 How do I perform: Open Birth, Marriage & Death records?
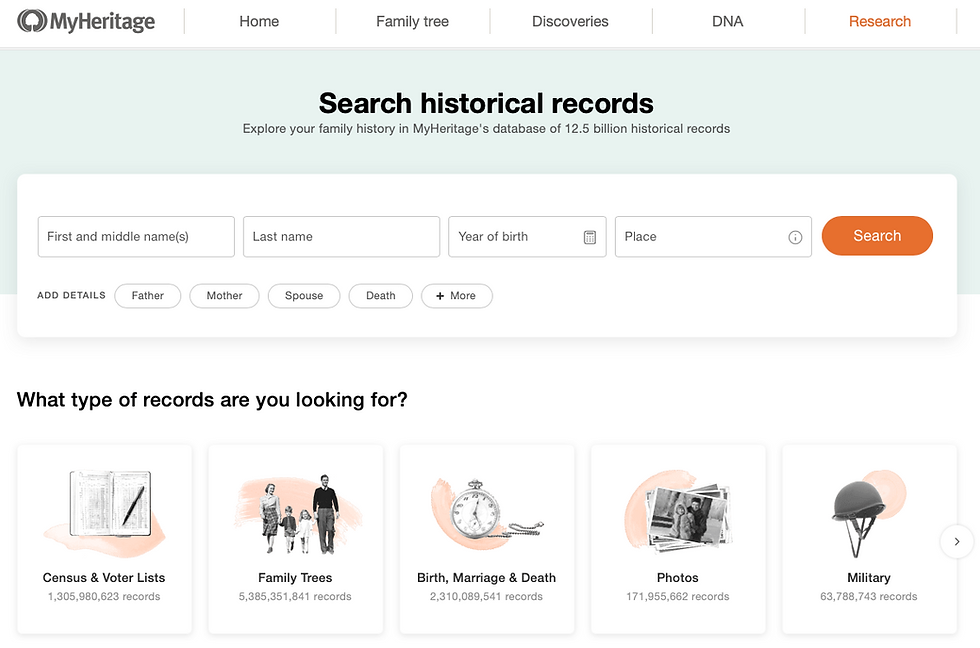(x=486, y=539)
